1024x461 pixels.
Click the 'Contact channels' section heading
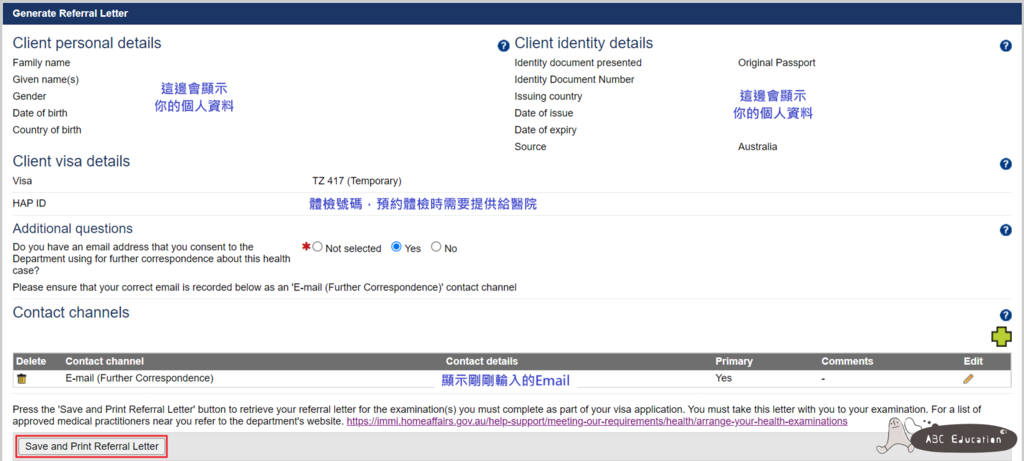pos(71,313)
